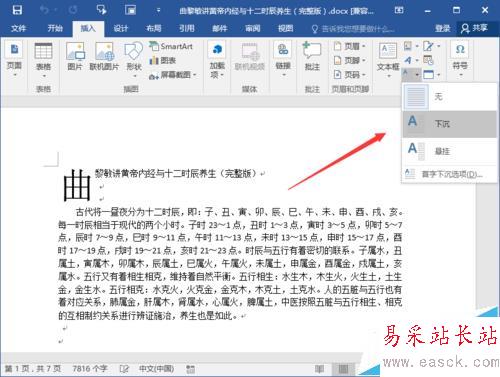Insert a SmartArt graphic
Image resolution: width=500 pixels, height=377 pixels.
point(171,46)
